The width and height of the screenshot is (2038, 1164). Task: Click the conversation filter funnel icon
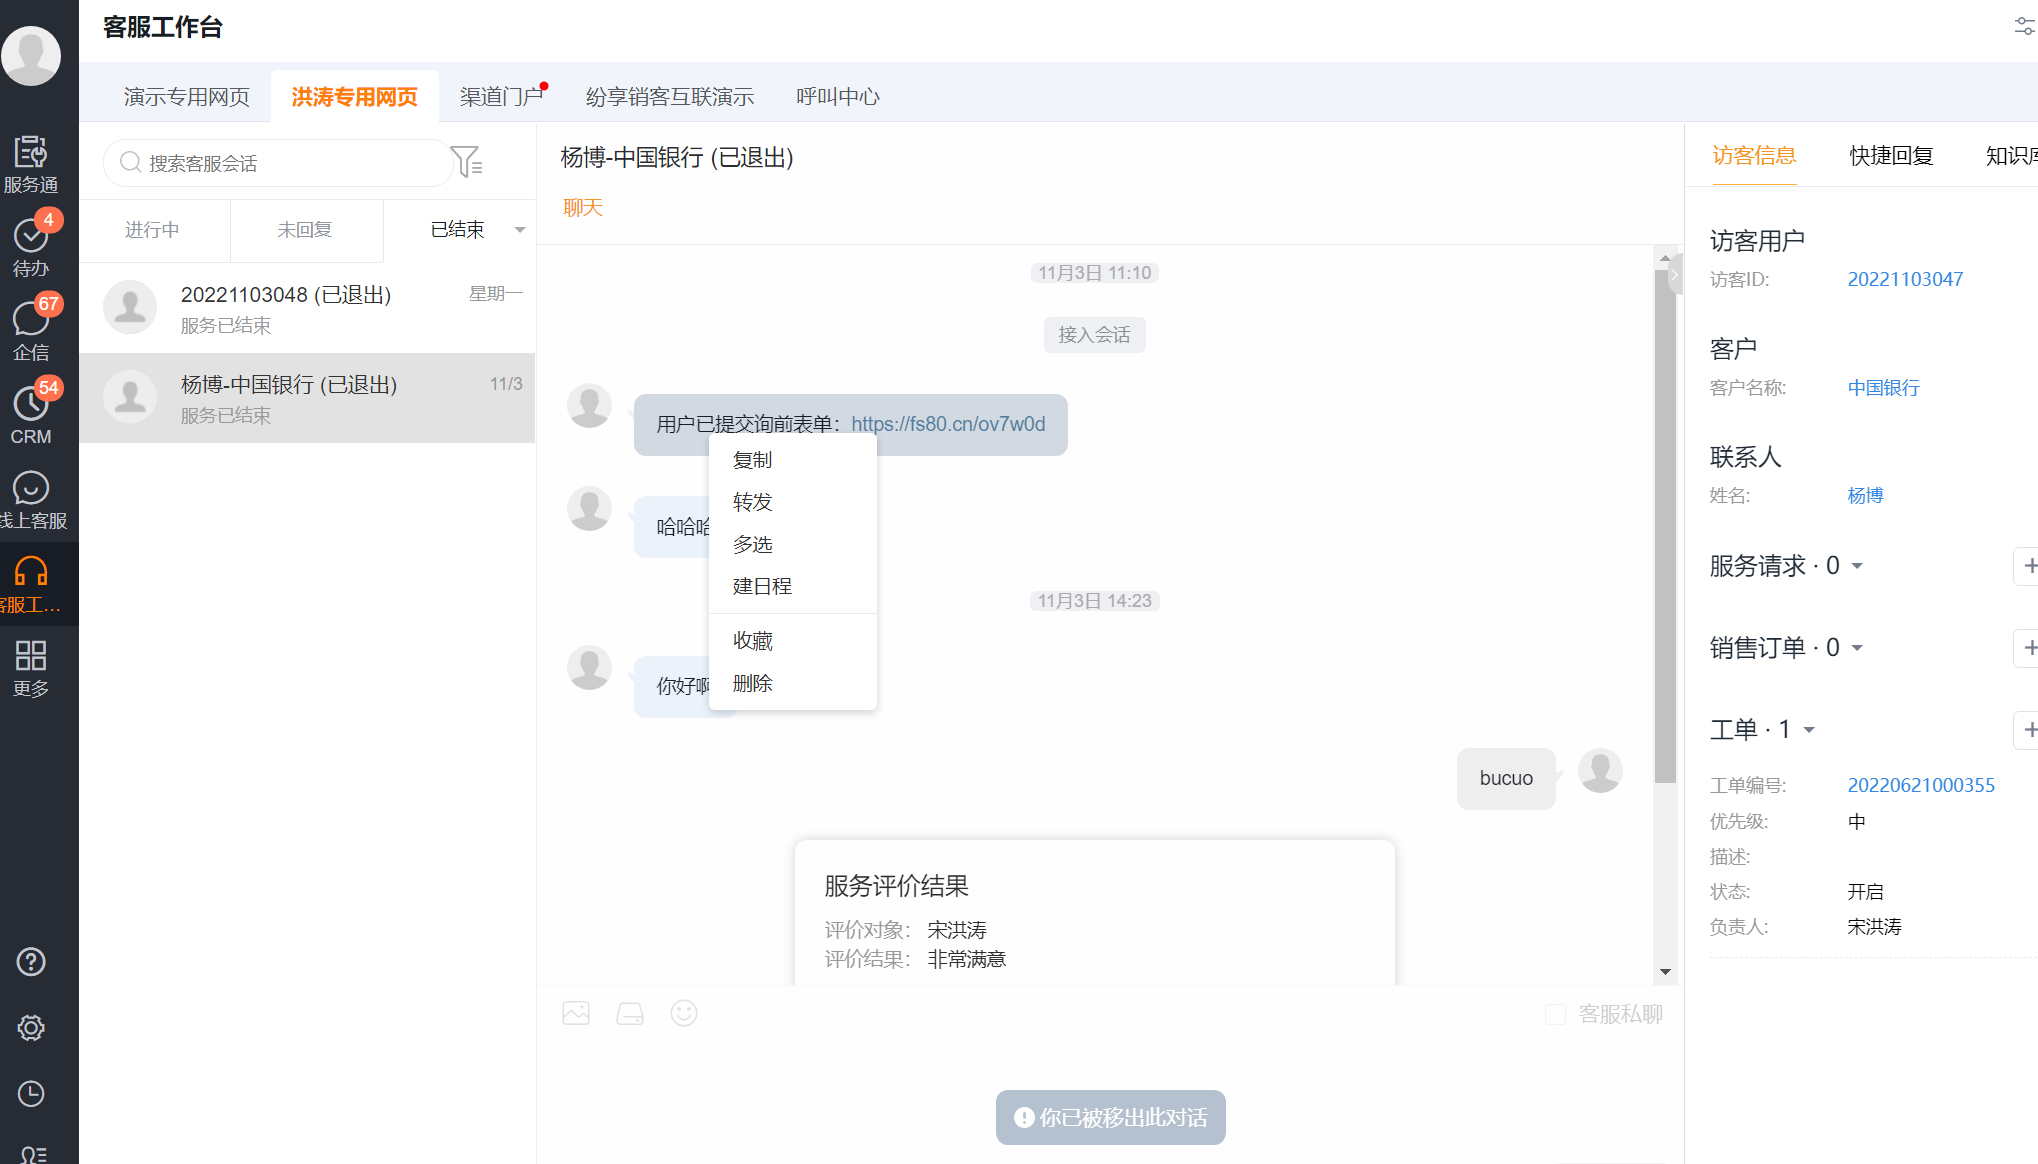[466, 162]
